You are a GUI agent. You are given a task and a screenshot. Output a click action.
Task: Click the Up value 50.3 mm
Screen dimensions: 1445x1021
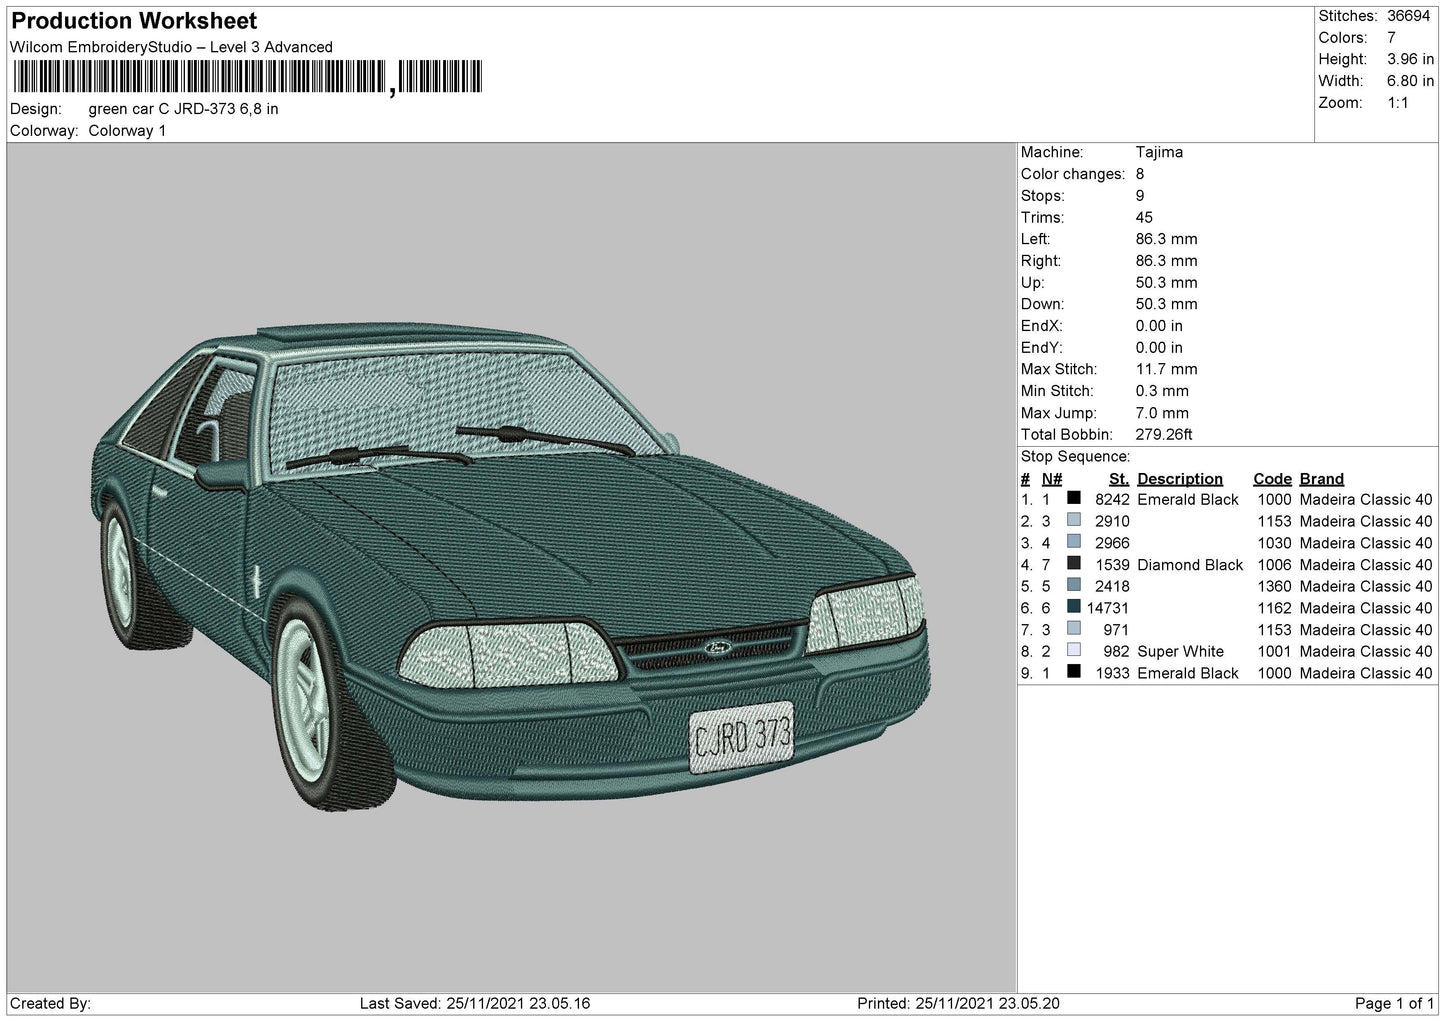coord(1166,282)
